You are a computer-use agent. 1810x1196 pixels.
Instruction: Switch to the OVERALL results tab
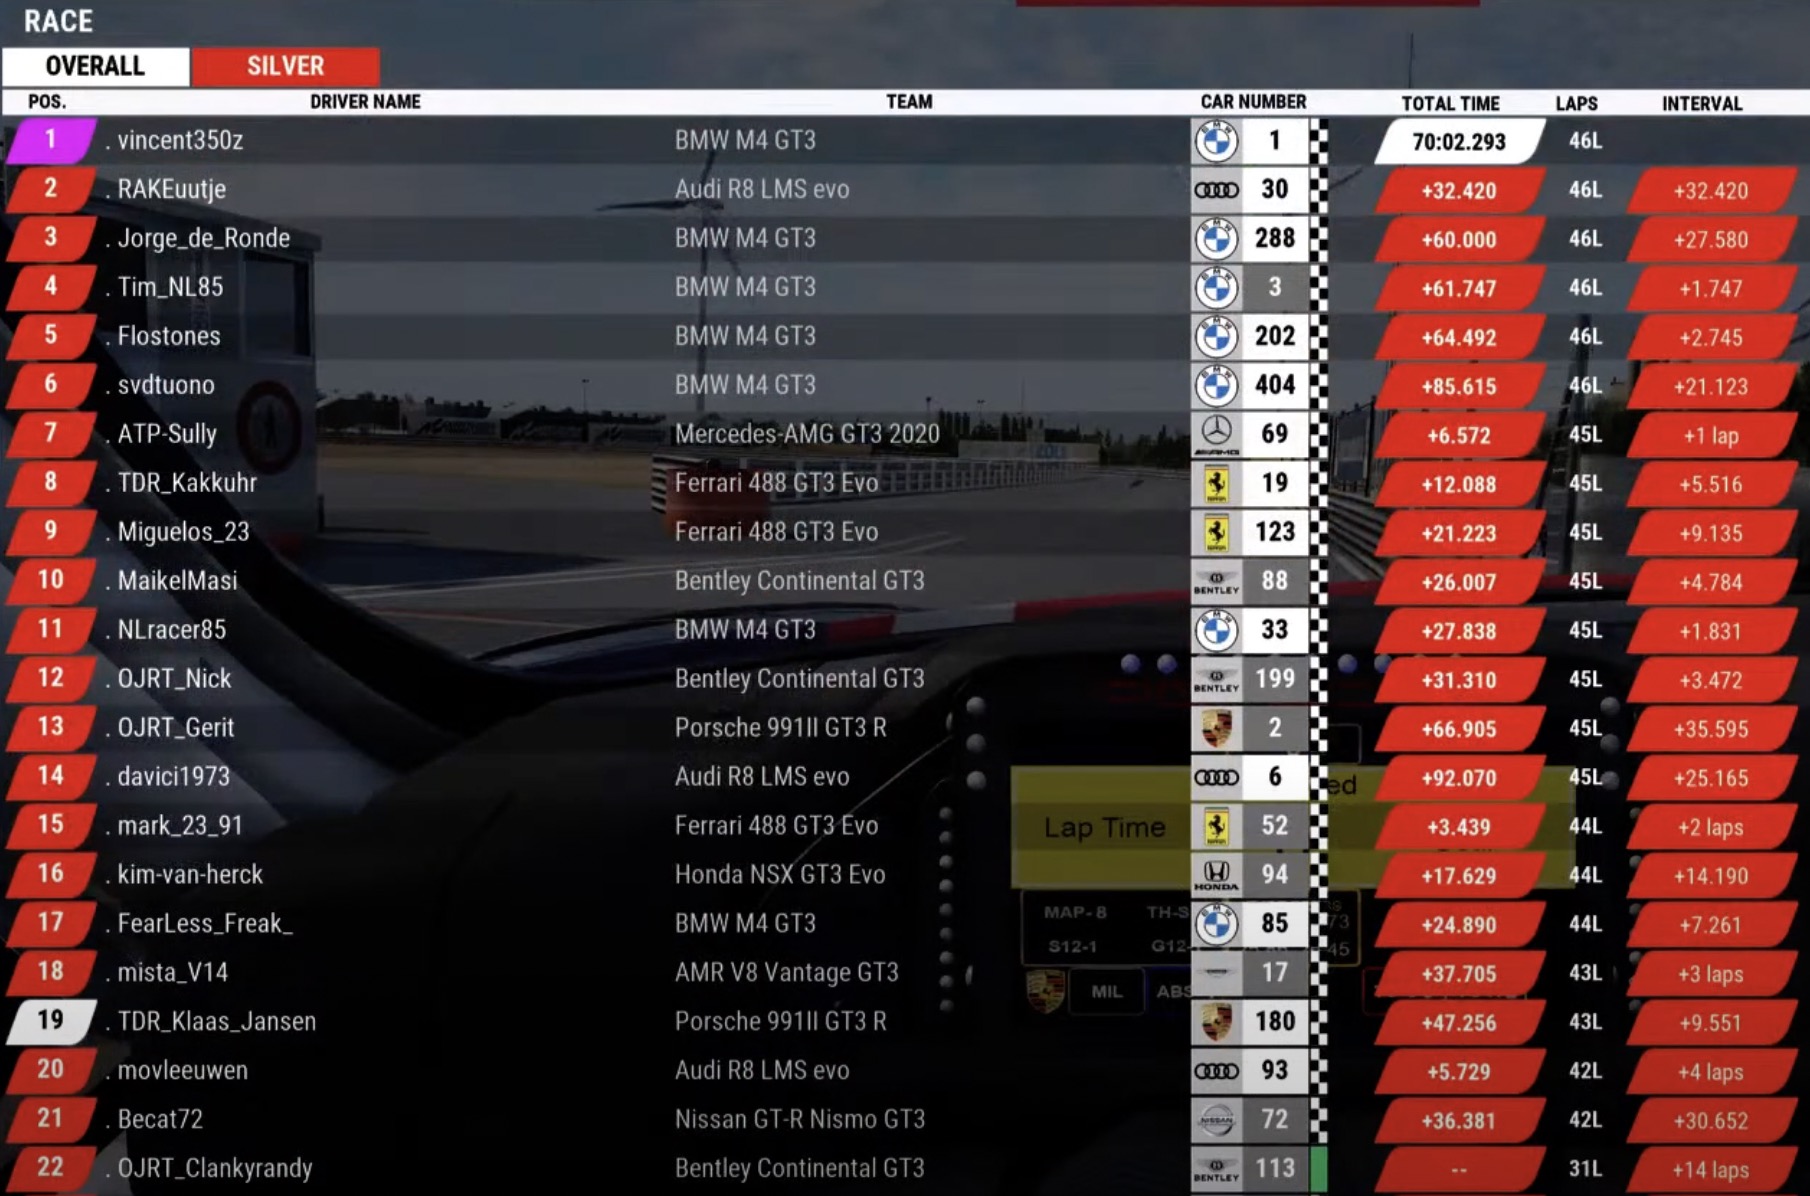95,66
